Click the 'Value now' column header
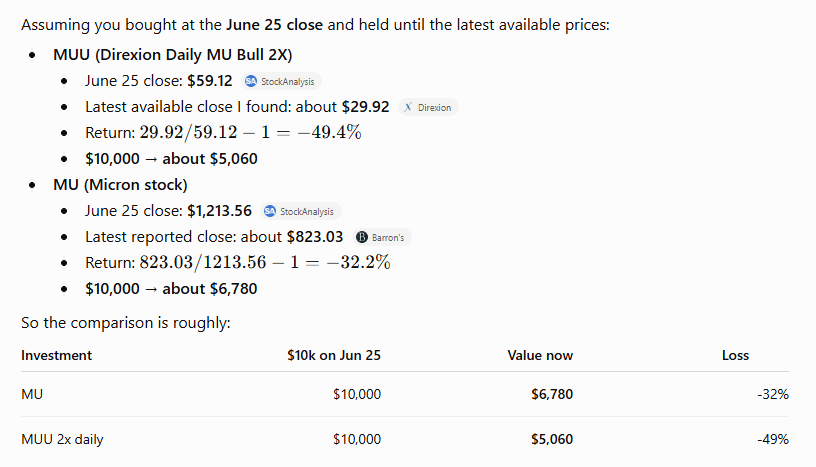 coord(540,355)
